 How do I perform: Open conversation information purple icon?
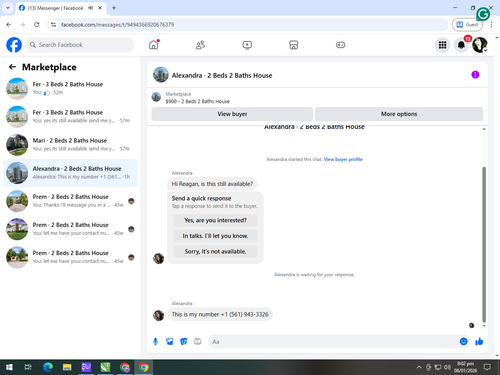pos(475,75)
